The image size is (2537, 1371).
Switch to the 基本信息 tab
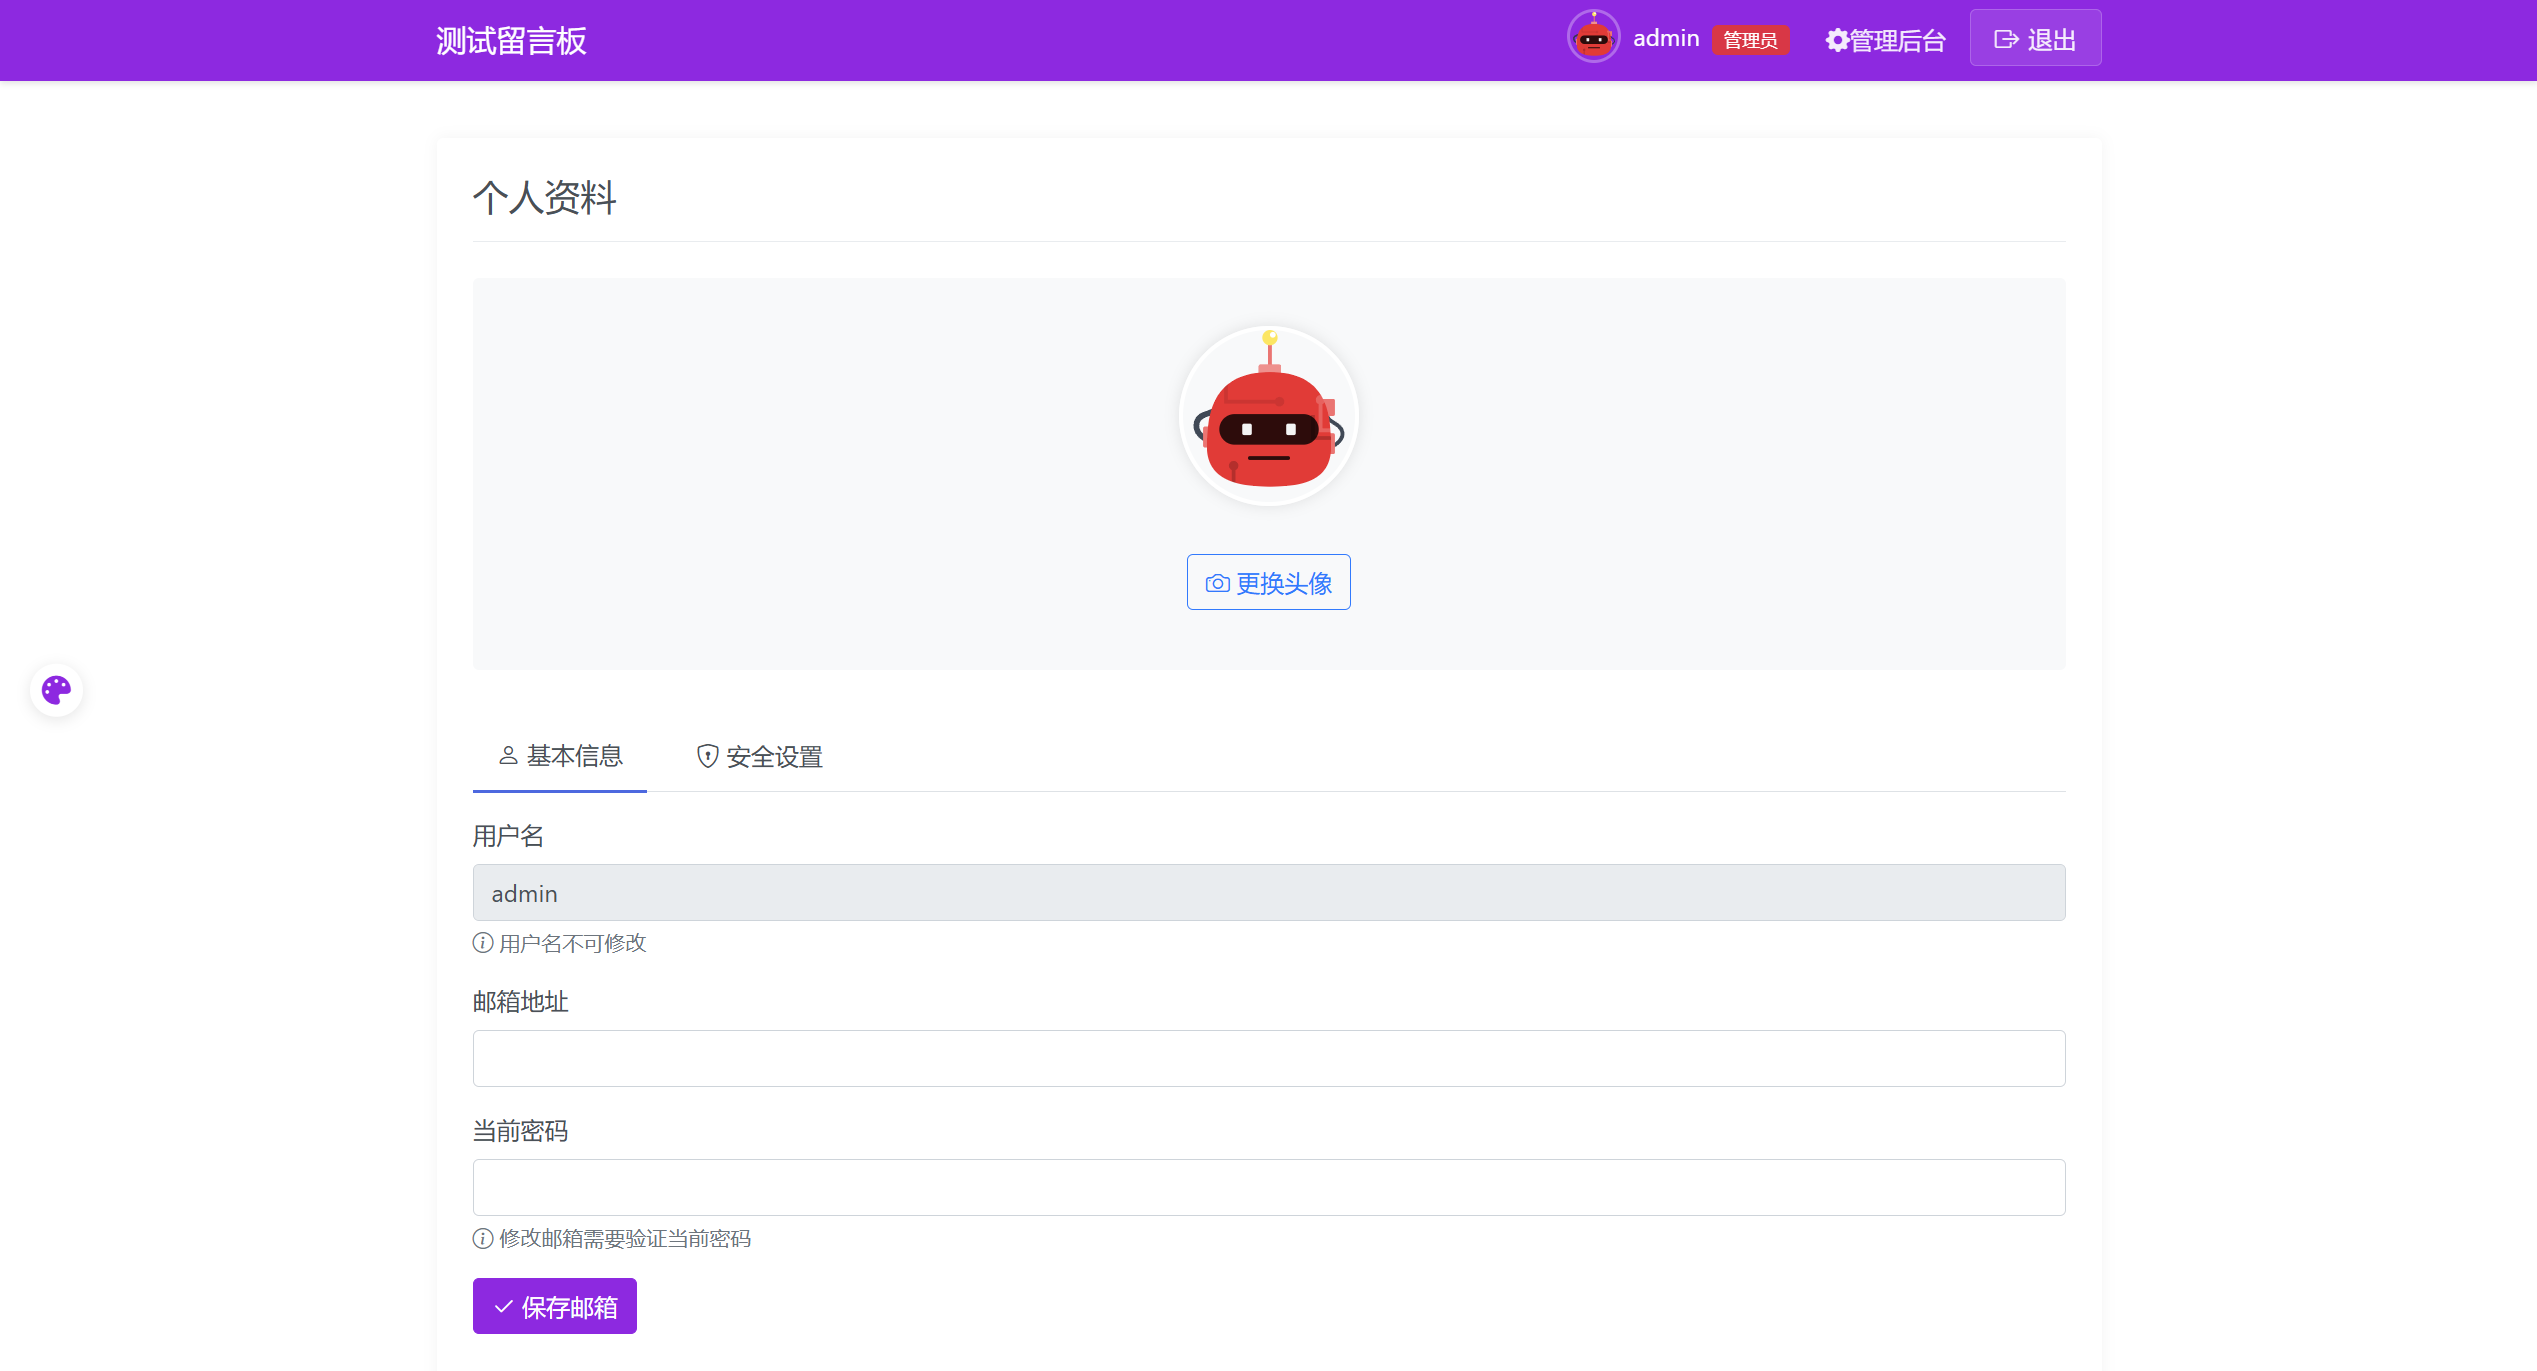pyautogui.click(x=560, y=756)
